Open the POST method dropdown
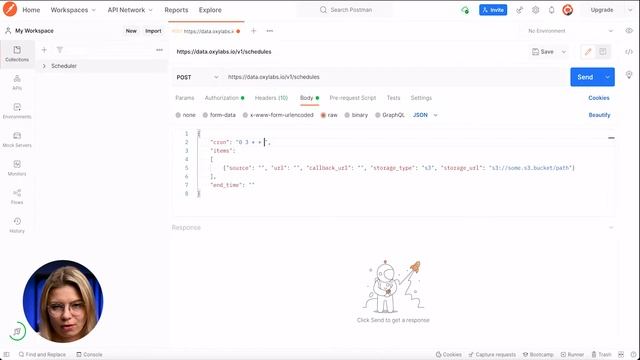 pos(198,77)
